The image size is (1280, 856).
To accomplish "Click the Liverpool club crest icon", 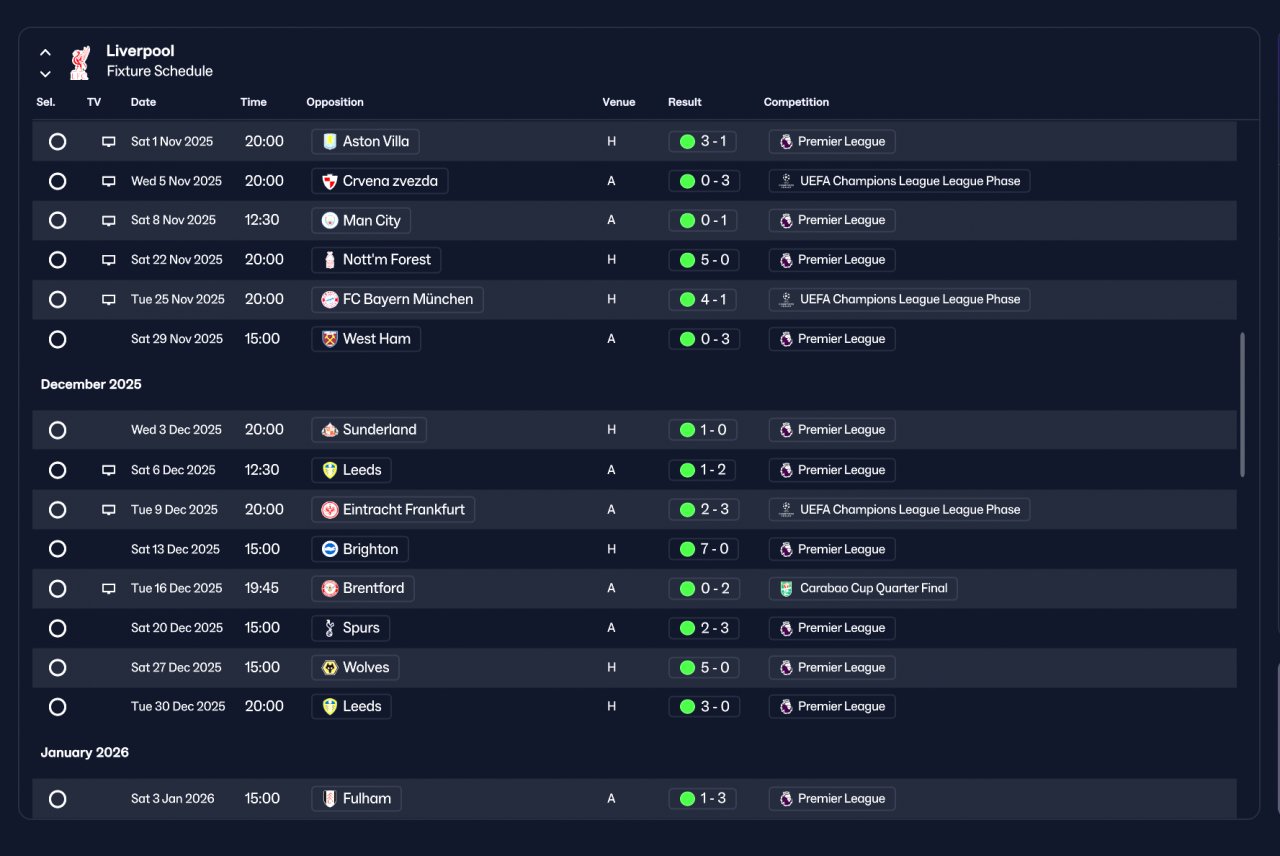I will 80,61.
